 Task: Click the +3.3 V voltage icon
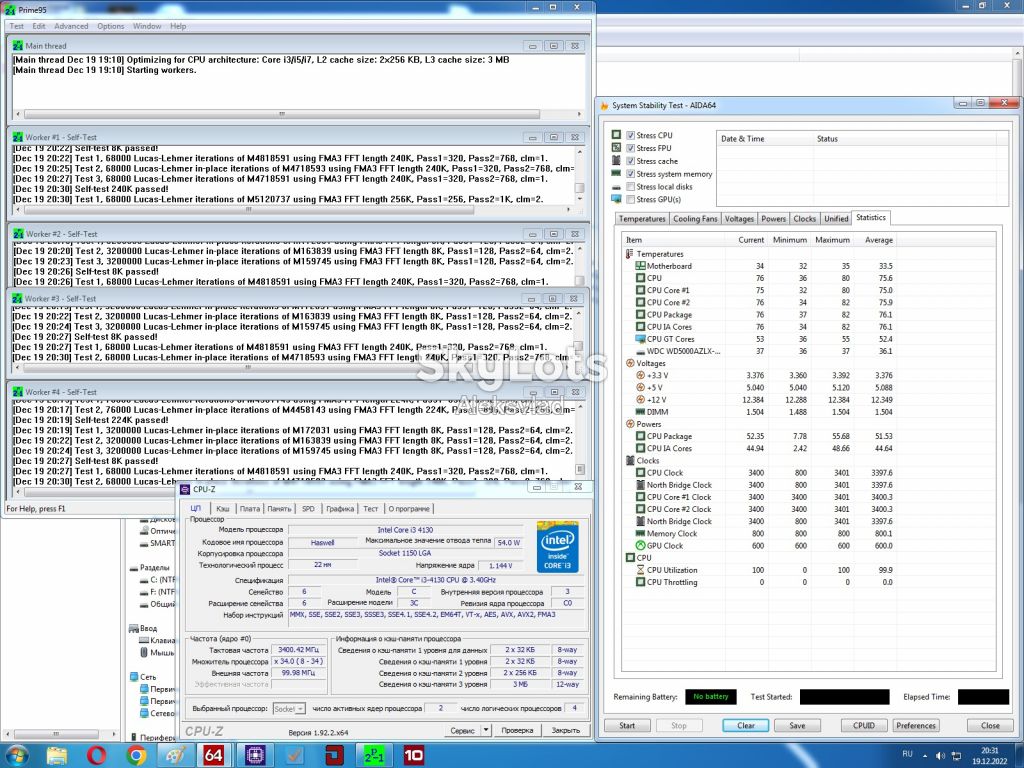641,375
